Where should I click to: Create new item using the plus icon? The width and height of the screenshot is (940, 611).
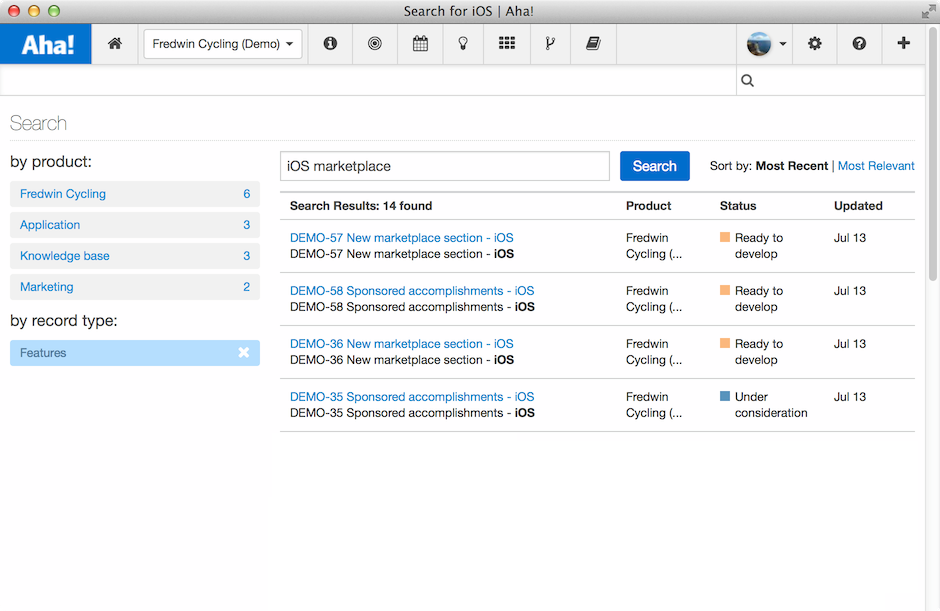click(903, 44)
